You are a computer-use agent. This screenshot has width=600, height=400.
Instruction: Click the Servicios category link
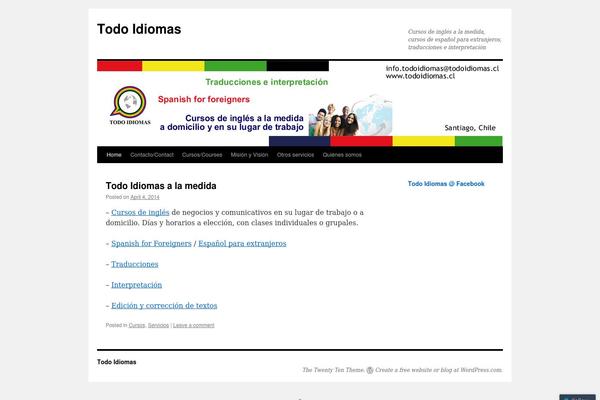pos(158,325)
